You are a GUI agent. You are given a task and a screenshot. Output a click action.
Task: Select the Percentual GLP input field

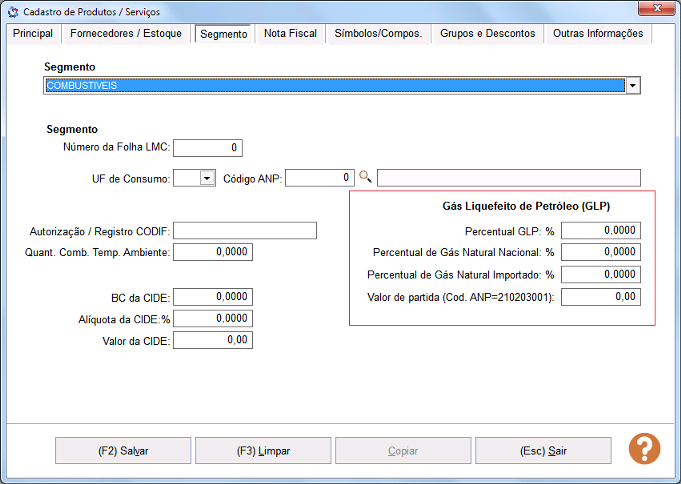pyautogui.click(x=600, y=231)
